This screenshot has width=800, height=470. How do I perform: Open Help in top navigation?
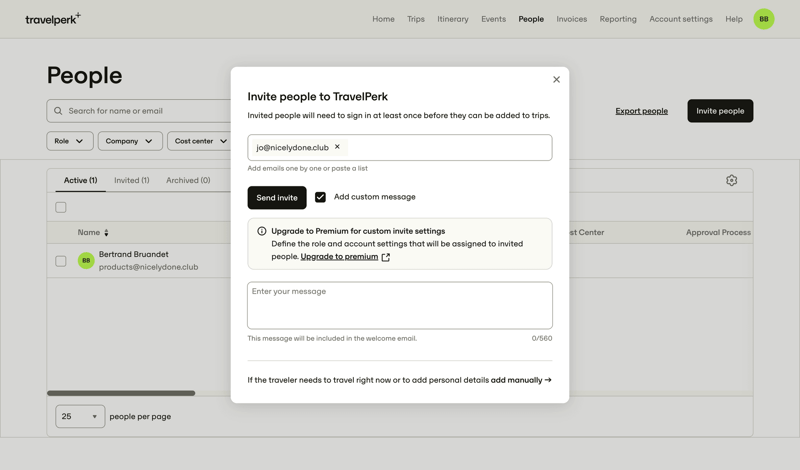734,19
